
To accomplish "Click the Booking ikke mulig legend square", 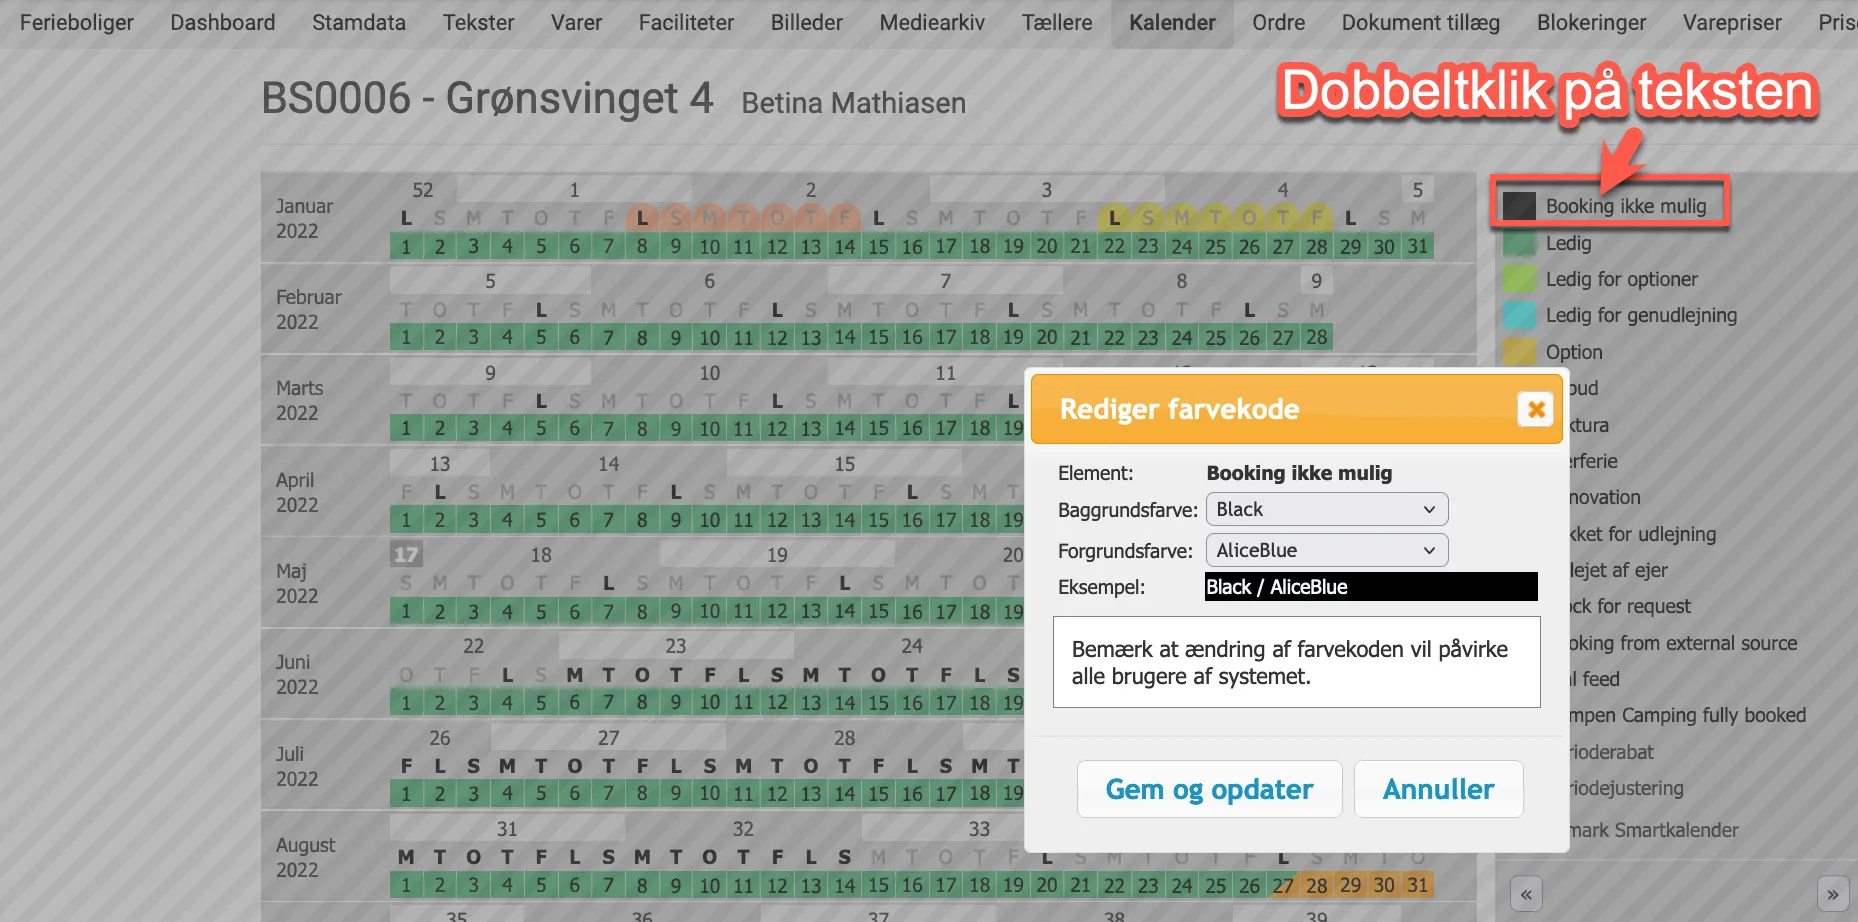I will [x=1518, y=205].
